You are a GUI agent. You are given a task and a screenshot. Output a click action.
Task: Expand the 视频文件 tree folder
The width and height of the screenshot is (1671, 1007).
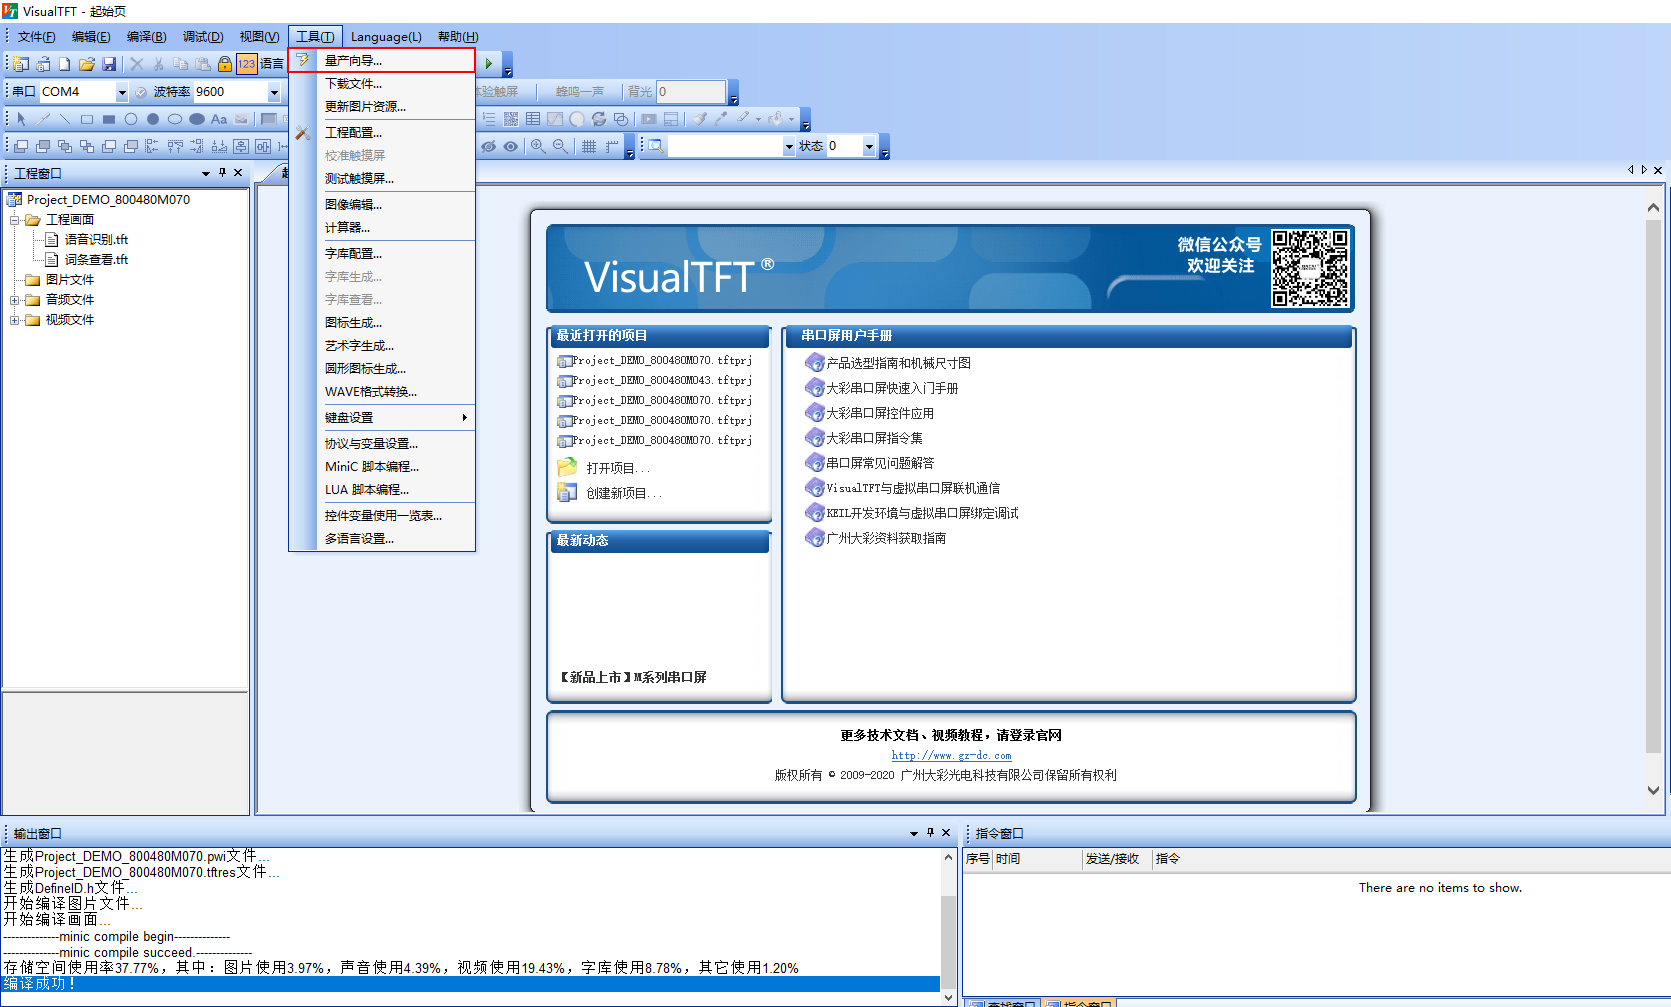pyautogui.click(x=15, y=320)
